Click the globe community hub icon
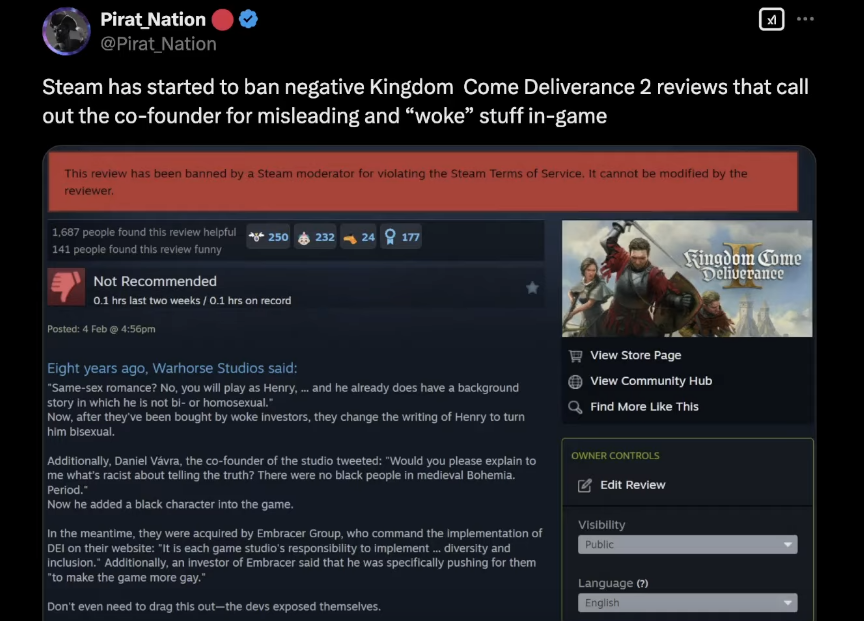 575,381
